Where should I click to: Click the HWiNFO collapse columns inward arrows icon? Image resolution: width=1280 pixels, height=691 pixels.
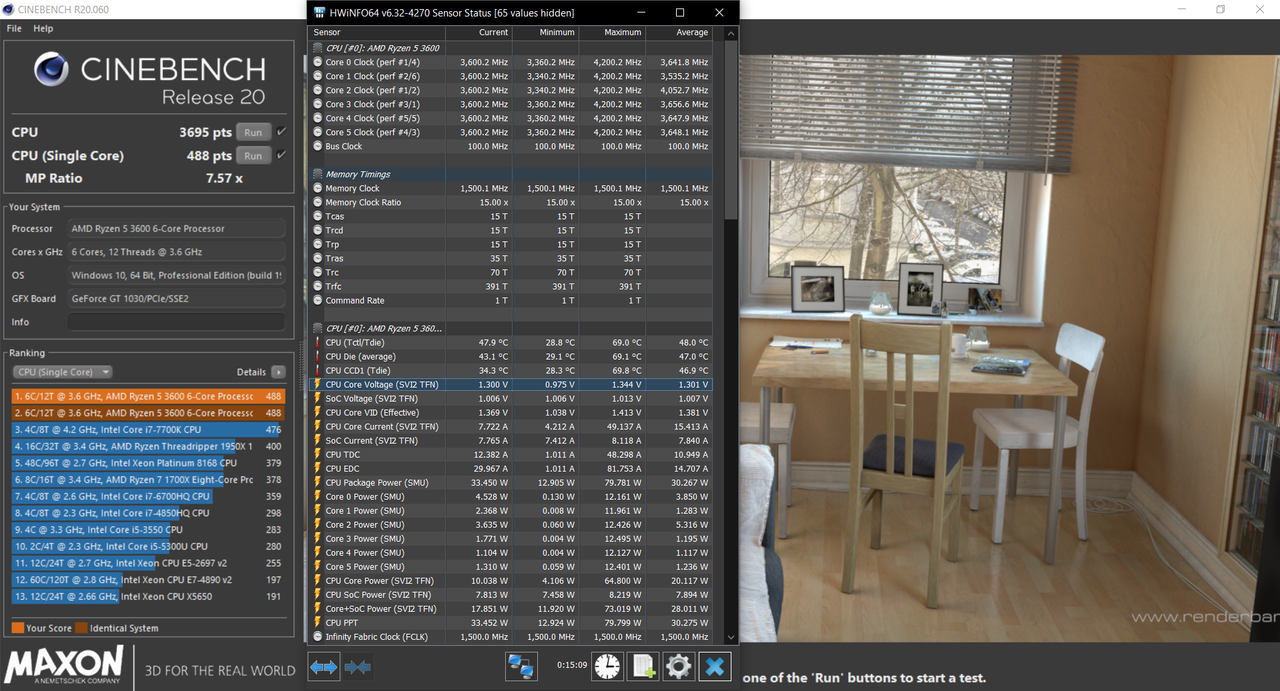(357, 666)
